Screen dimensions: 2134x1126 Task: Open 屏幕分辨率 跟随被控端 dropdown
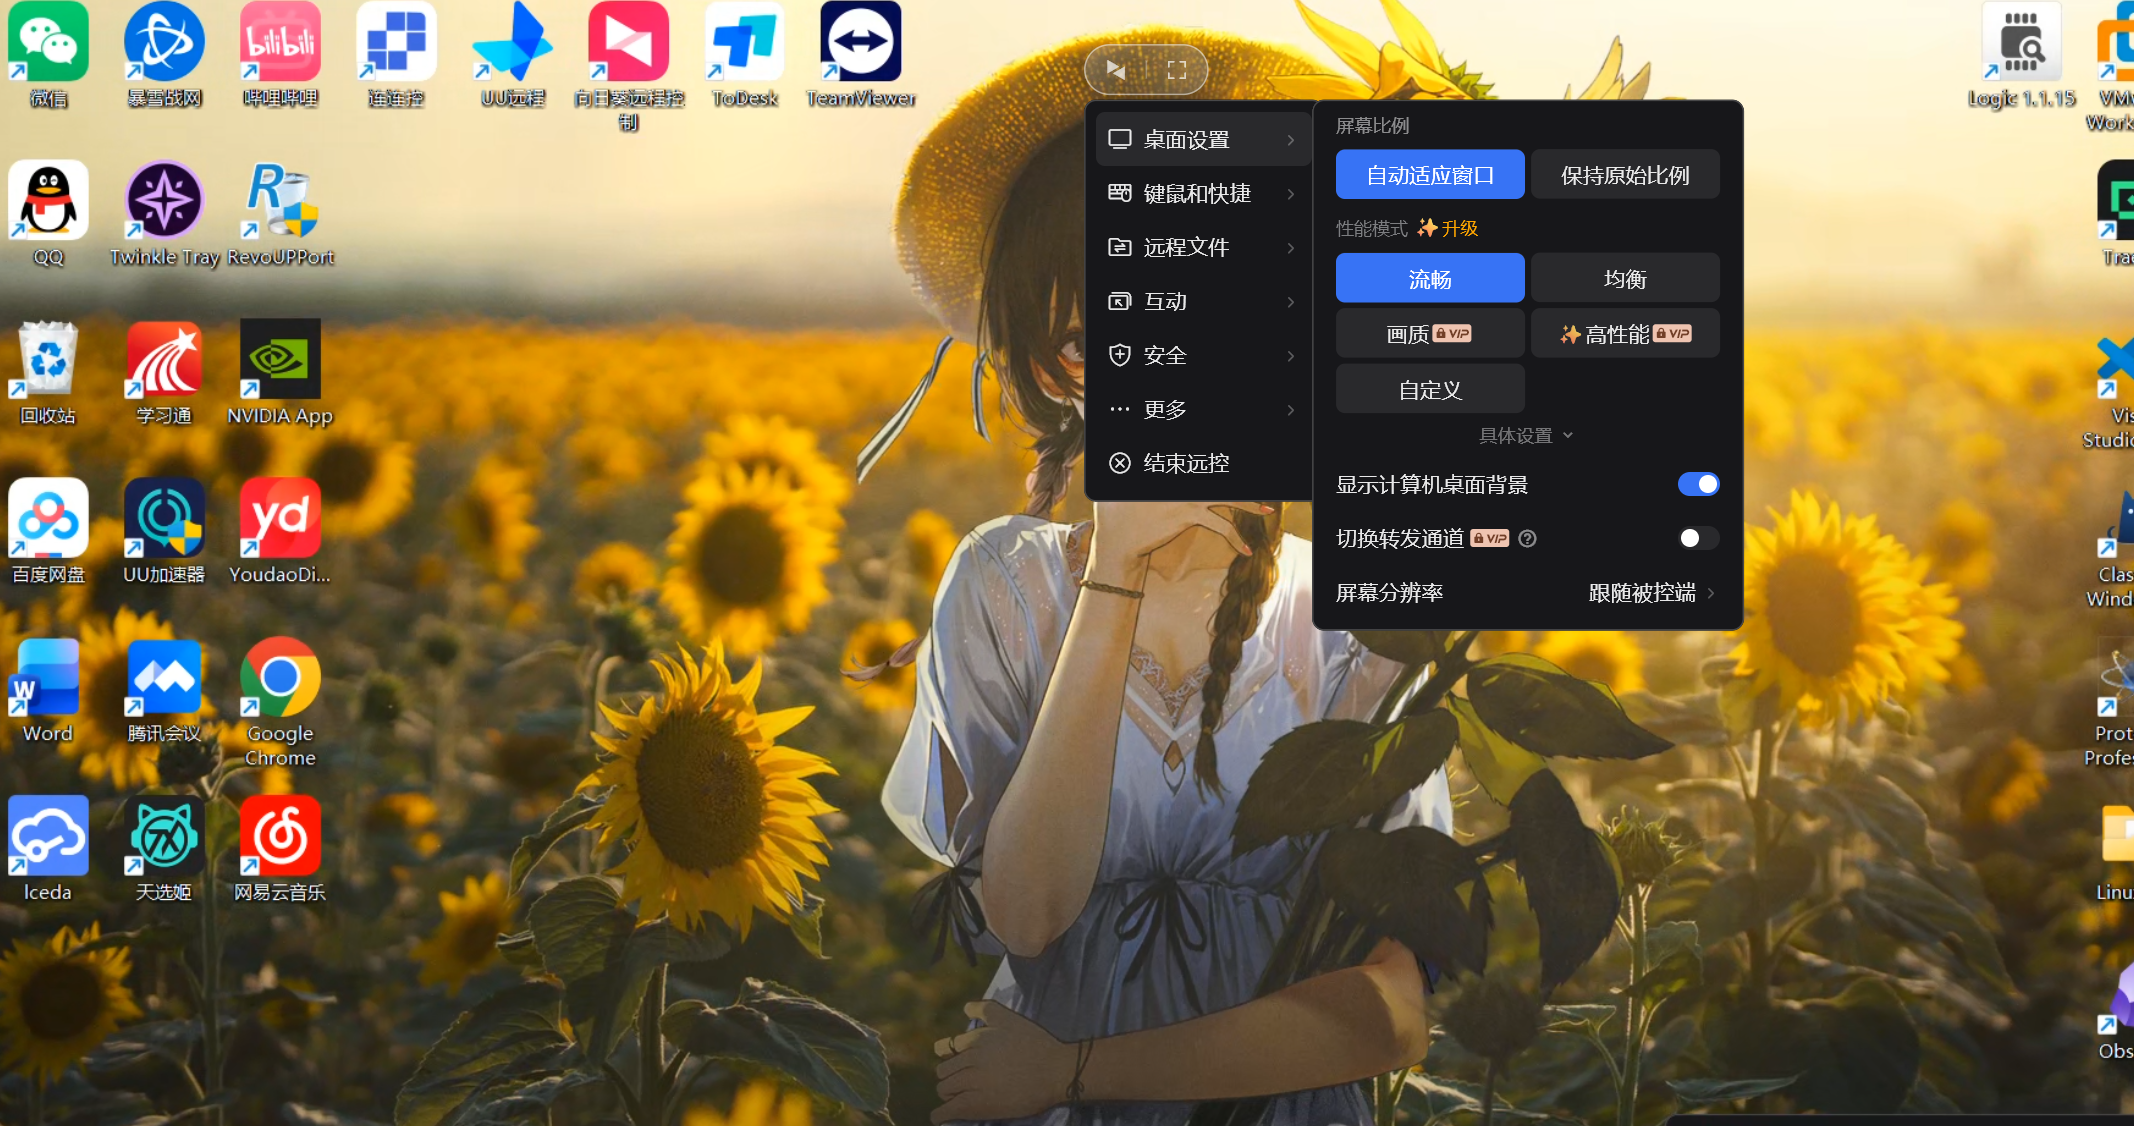coord(1650,593)
